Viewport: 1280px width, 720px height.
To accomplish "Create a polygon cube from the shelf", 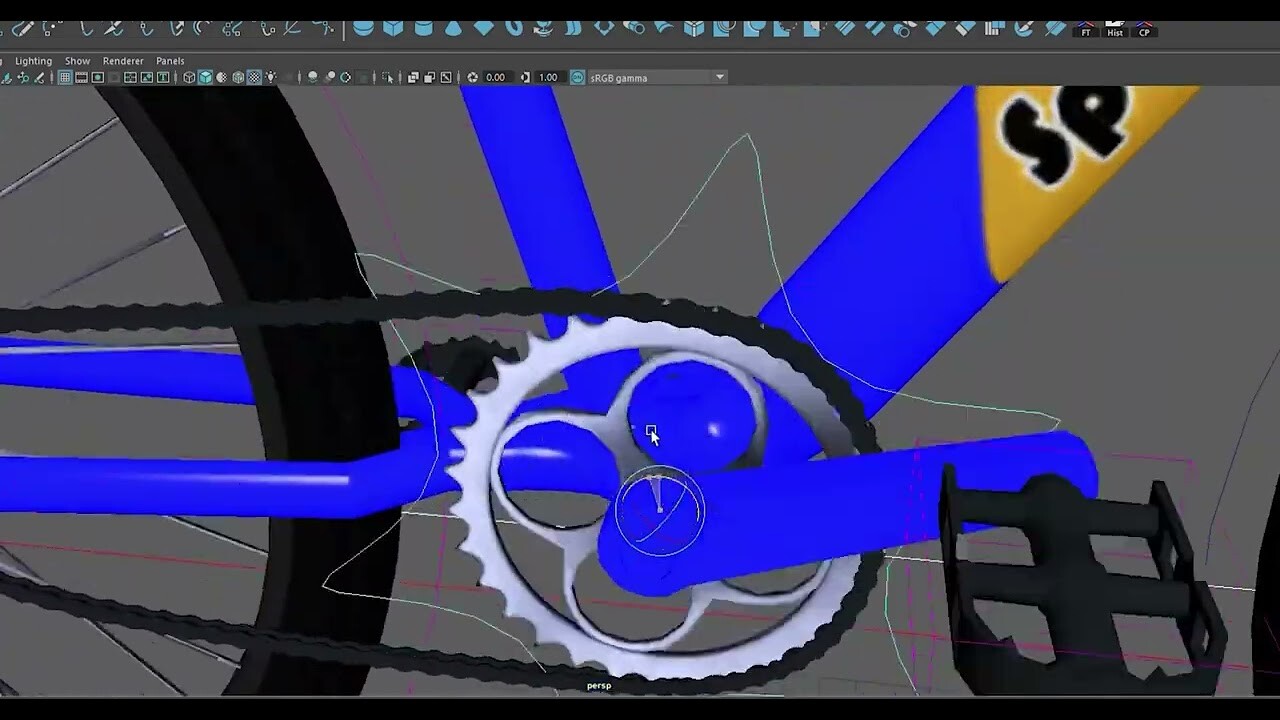I will tap(392, 29).
